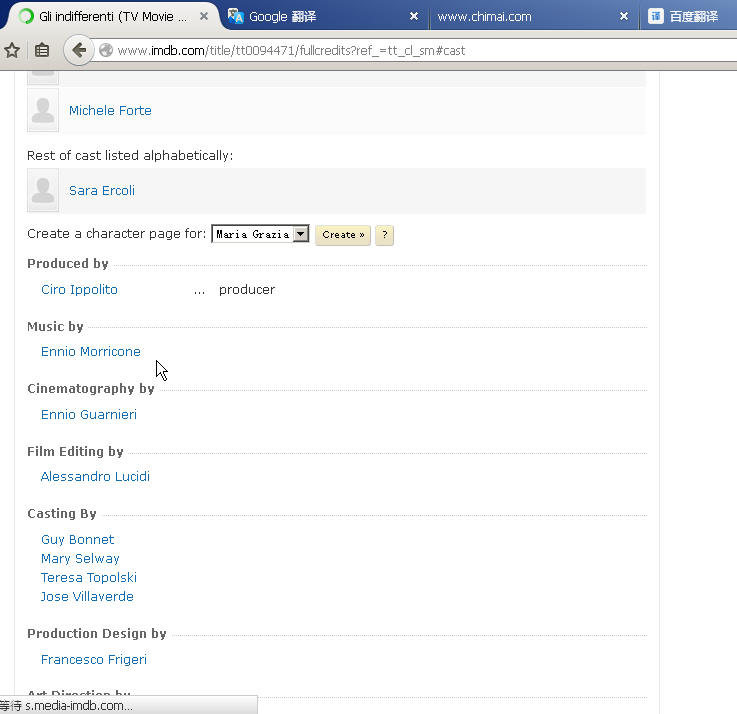Click the 'Film Editing by' heading

(75, 451)
